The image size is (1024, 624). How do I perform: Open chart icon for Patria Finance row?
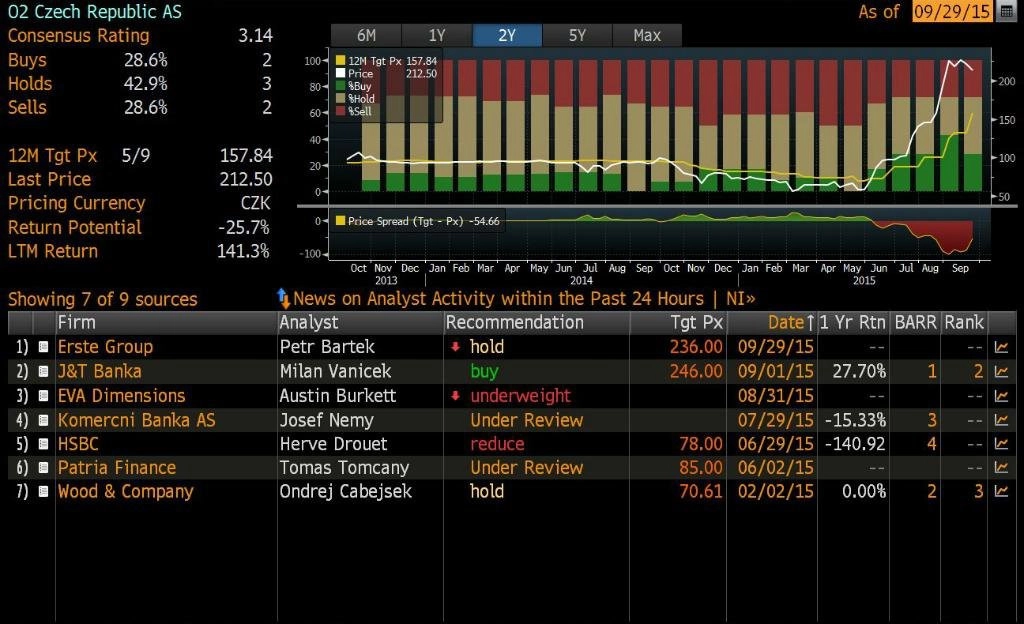(1001, 467)
